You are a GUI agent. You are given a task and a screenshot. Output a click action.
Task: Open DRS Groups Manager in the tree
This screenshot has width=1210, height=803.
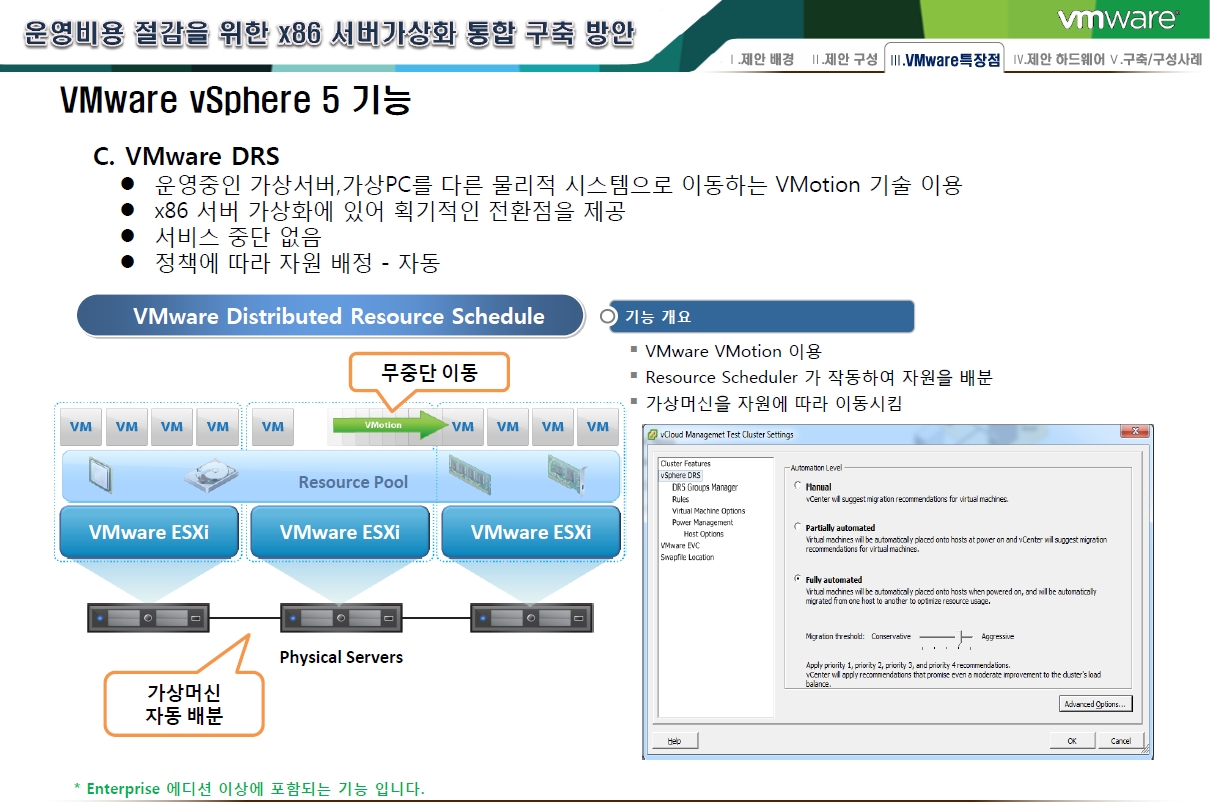705,487
